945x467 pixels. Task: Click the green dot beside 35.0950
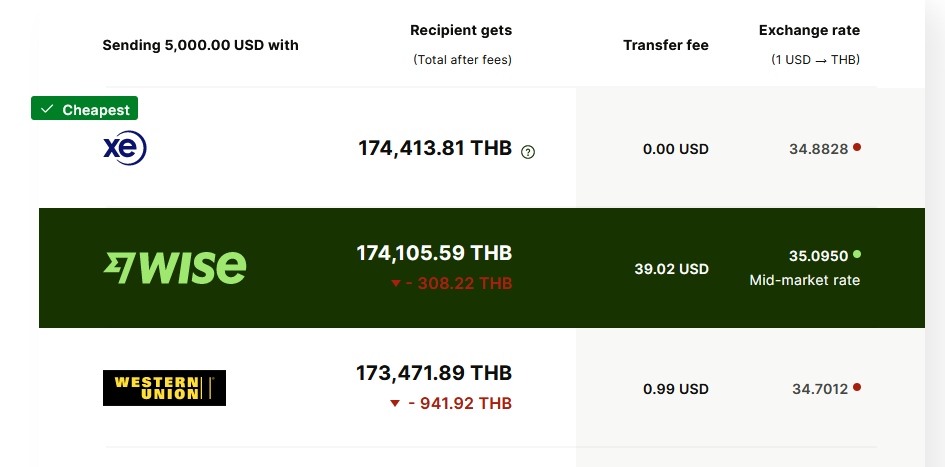point(857,254)
